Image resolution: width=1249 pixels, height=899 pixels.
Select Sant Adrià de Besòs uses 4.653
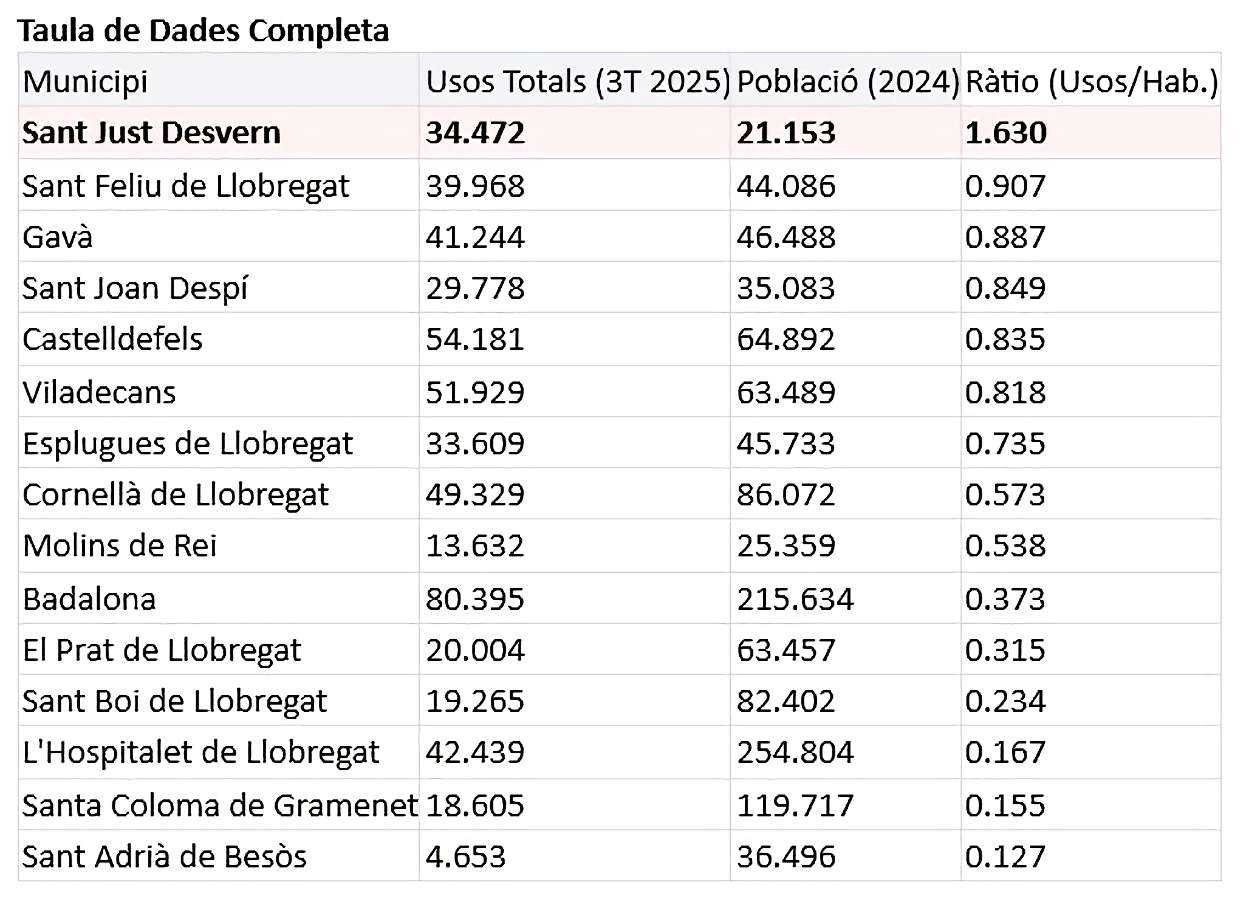click(466, 856)
